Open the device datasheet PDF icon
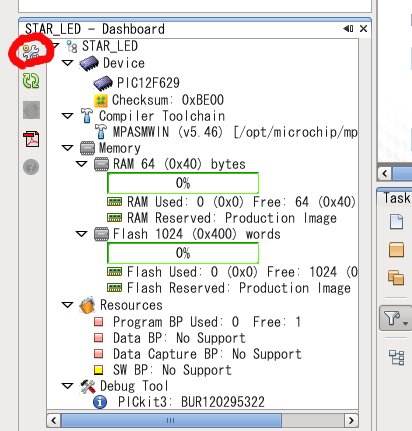Screen dimensions: 412x431 [x=31, y=139]
